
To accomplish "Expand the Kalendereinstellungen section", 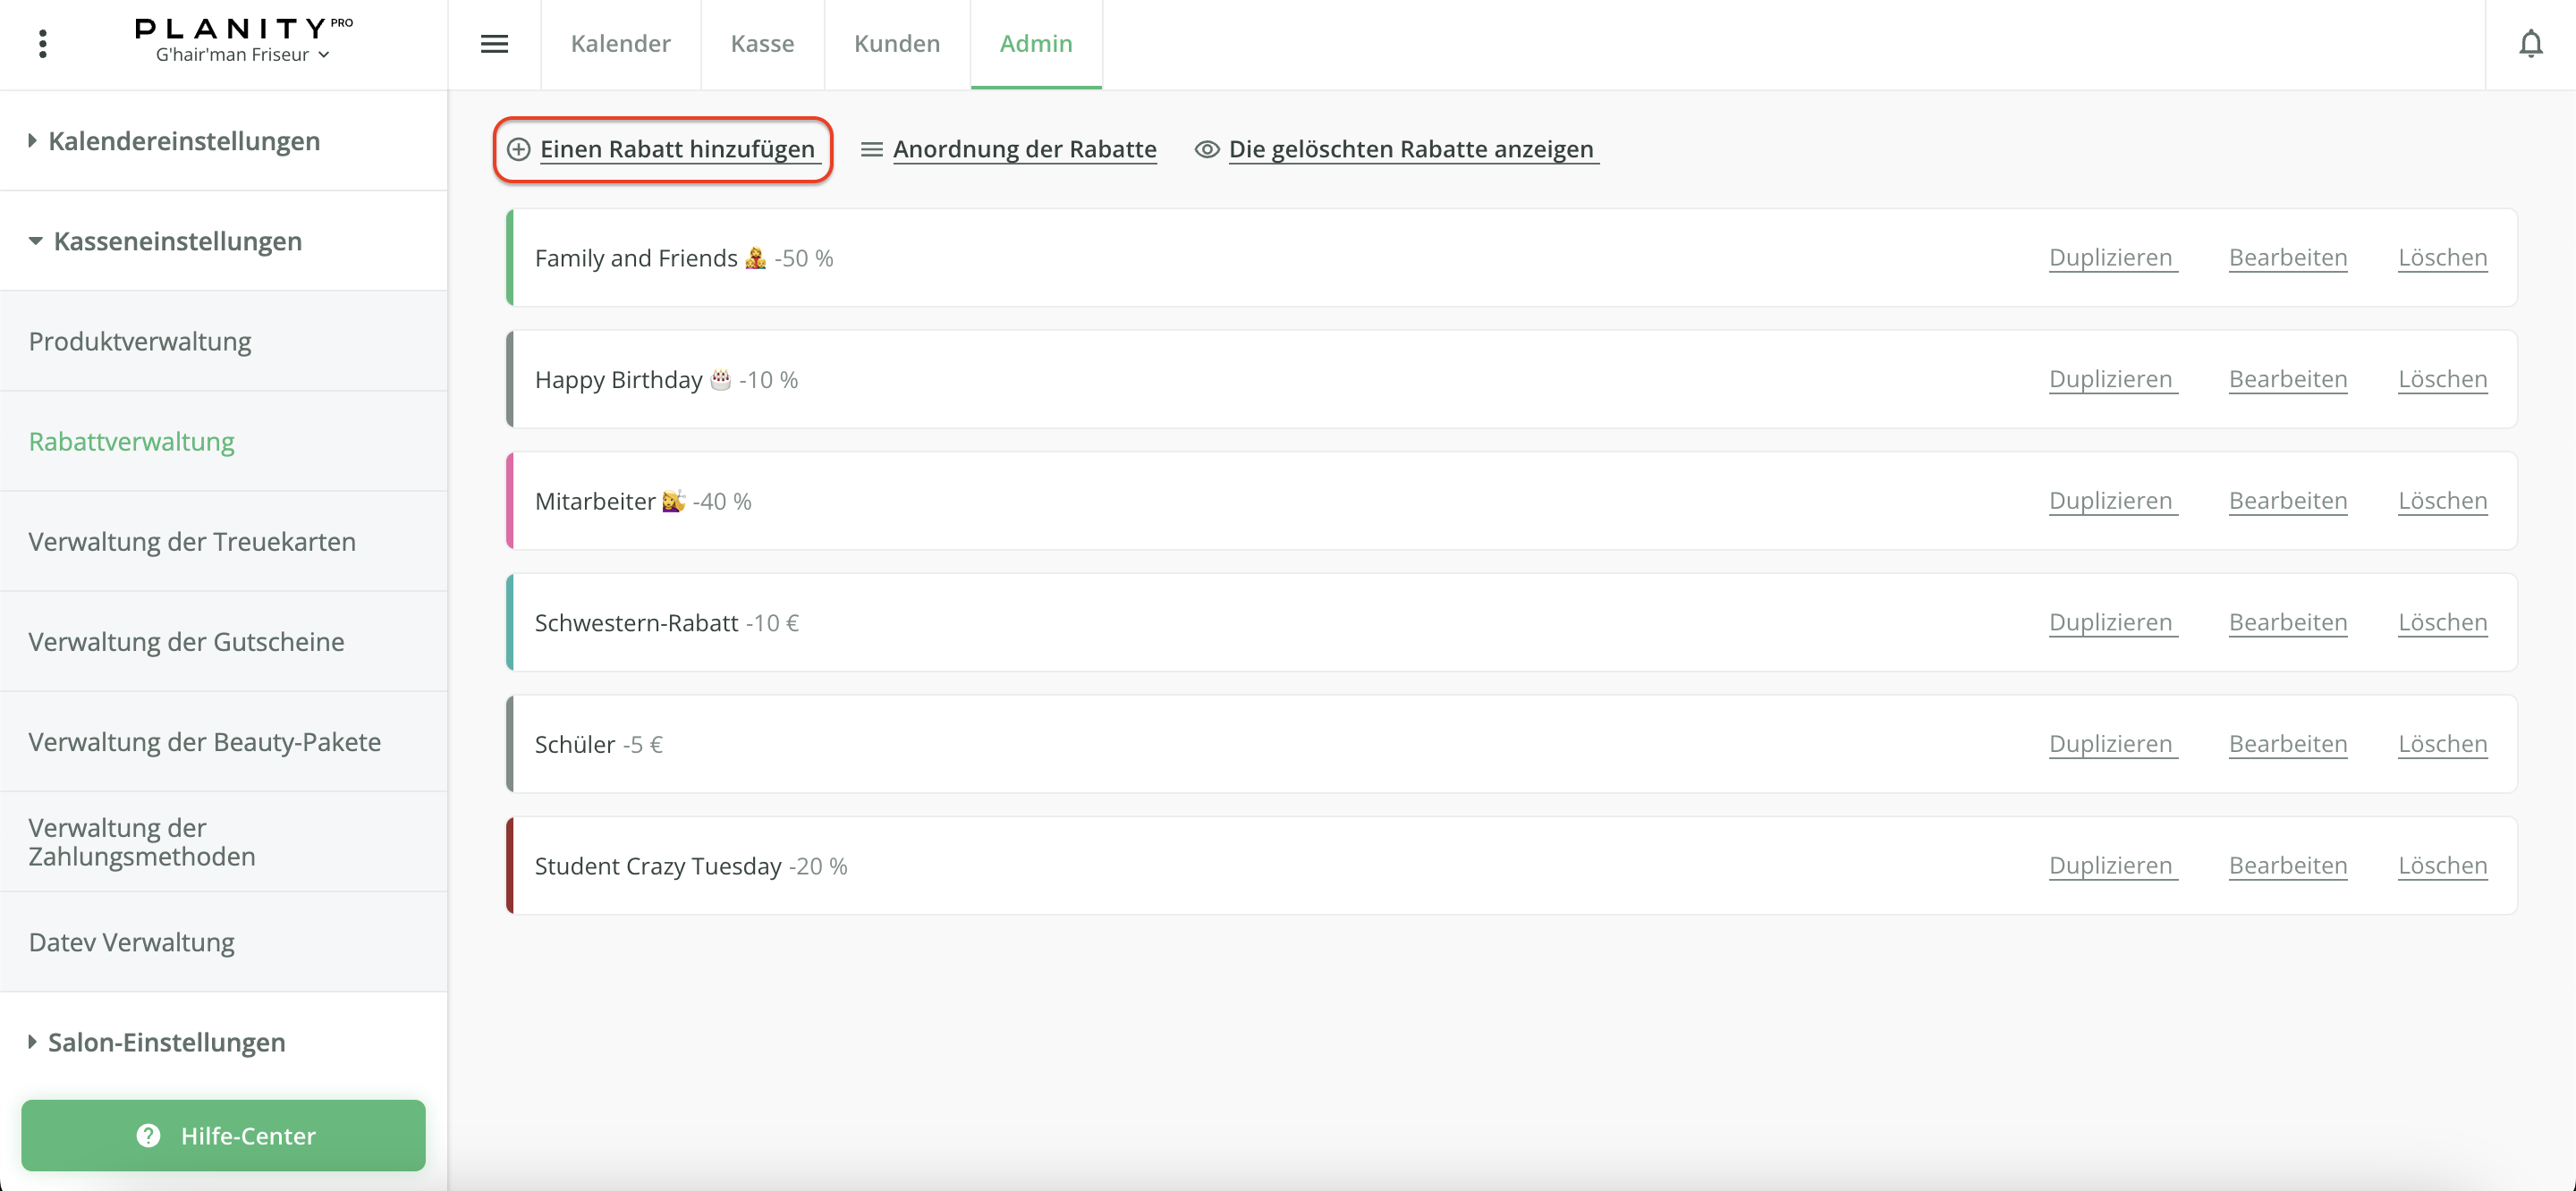I will click(184, 141).
